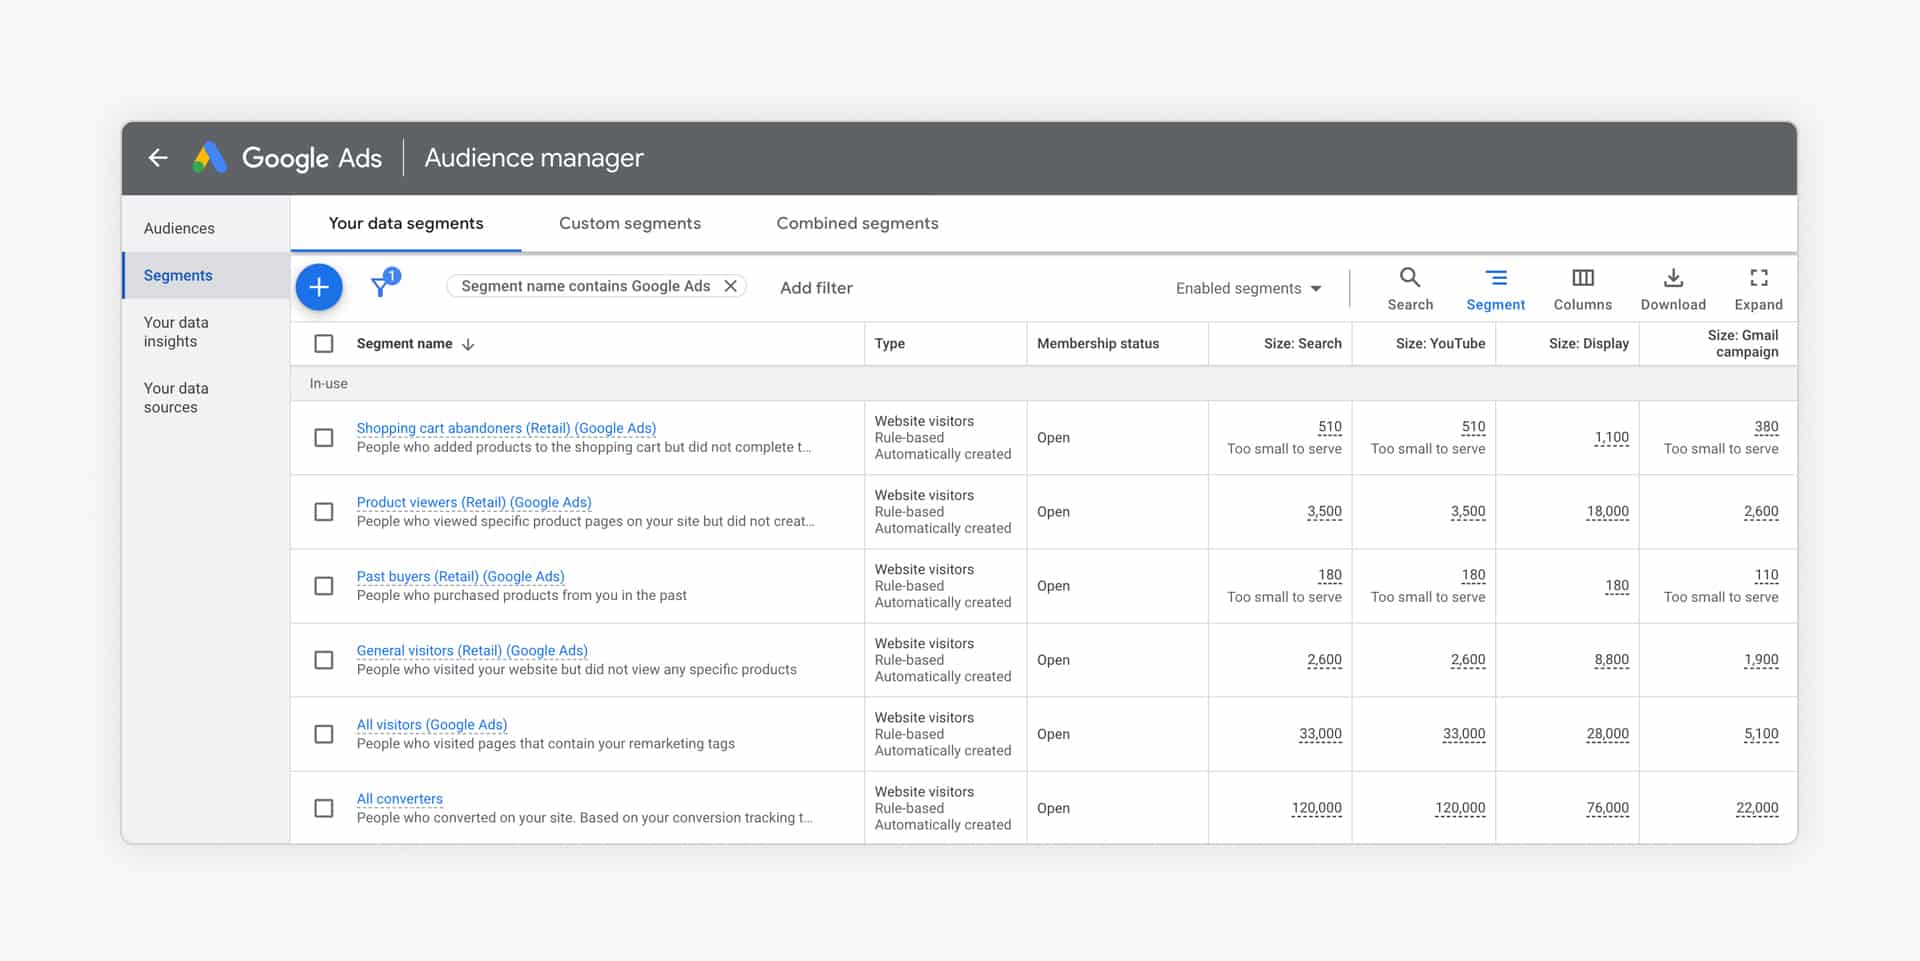Open All visitors (Google Ads) segment link
Screen dimensions: 1920x961
tap(432, 724)
